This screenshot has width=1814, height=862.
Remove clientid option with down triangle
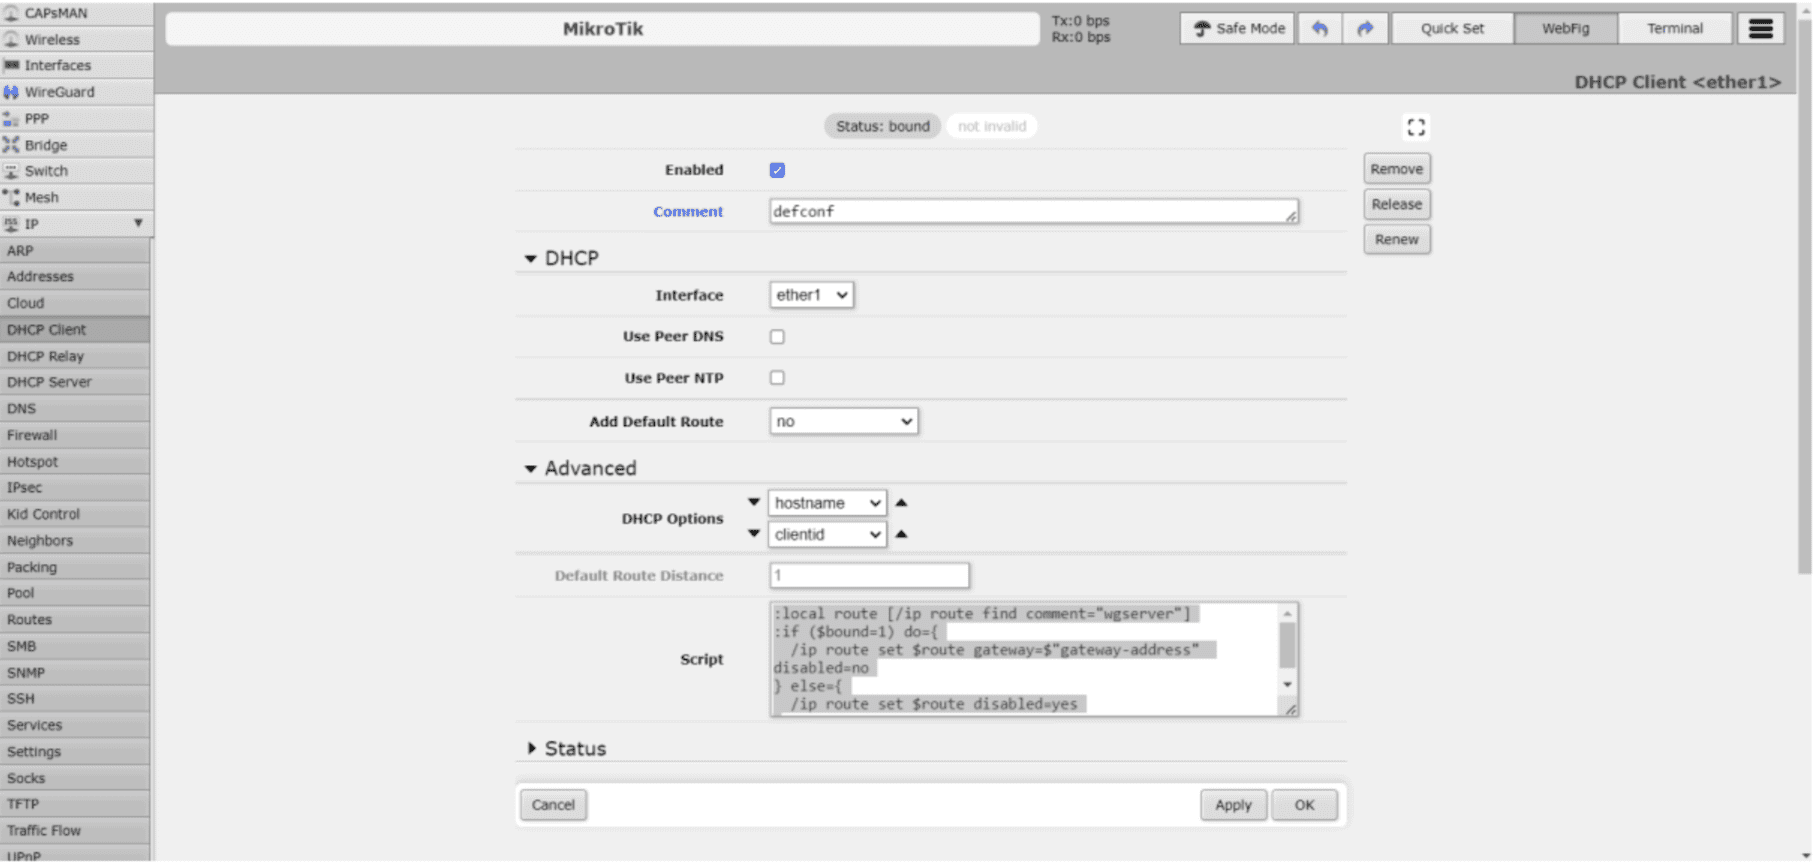754,534
